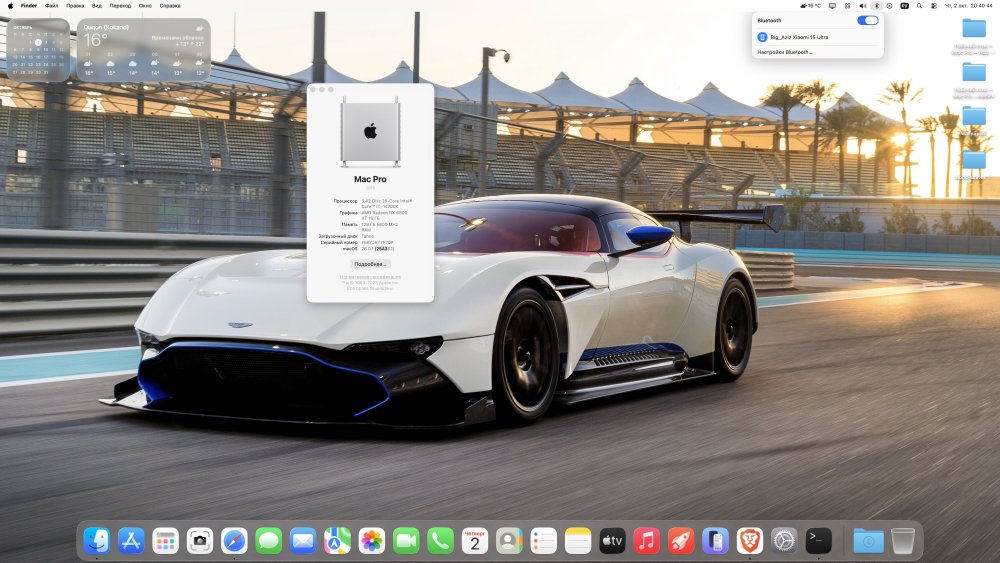Open the Правка menu

pyautogui.click(x=75, y=6)
